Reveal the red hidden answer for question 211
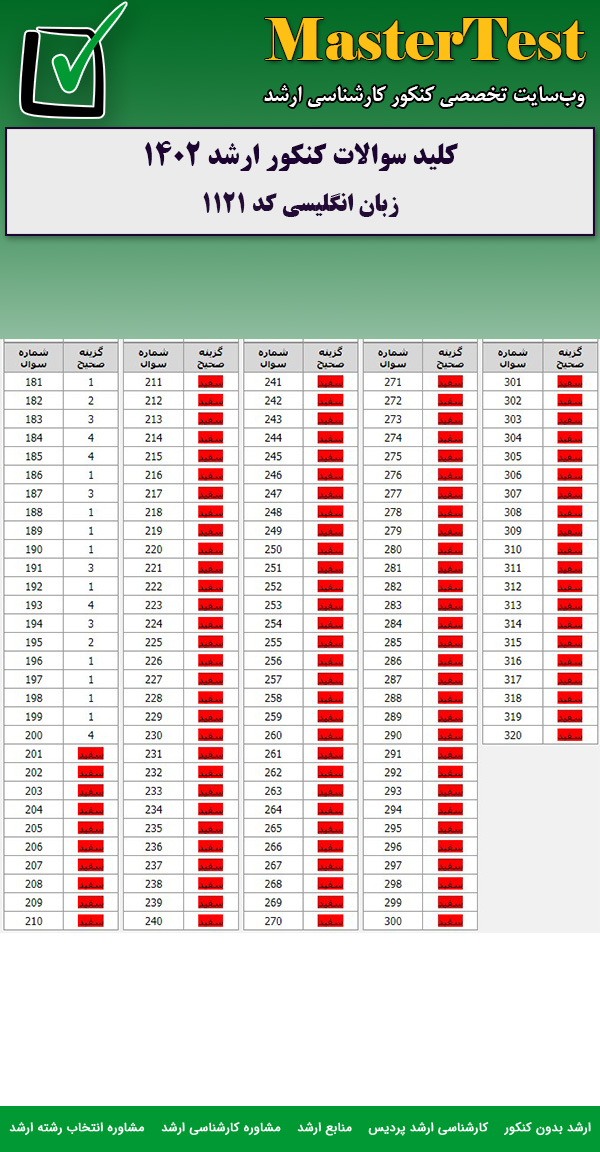600x1152 pixels. (210, 382)
